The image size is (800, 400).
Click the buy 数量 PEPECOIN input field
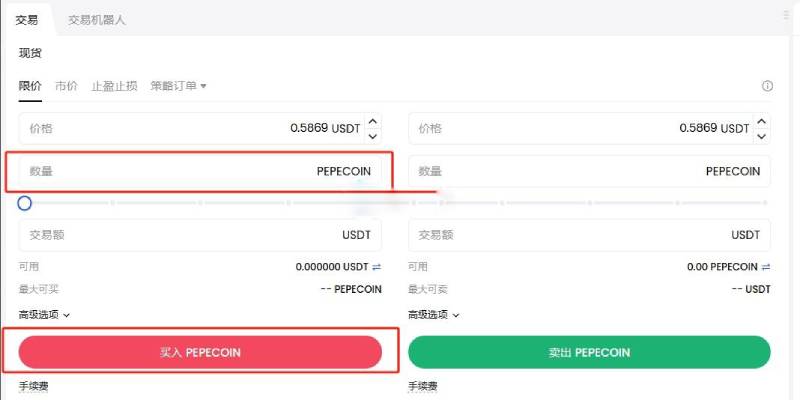[200, 171]
